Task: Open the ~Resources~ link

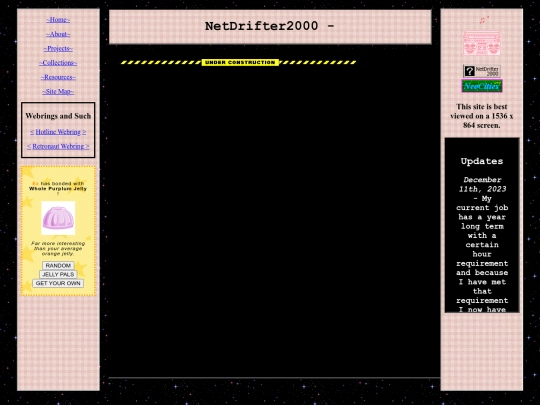Action: 58,77
